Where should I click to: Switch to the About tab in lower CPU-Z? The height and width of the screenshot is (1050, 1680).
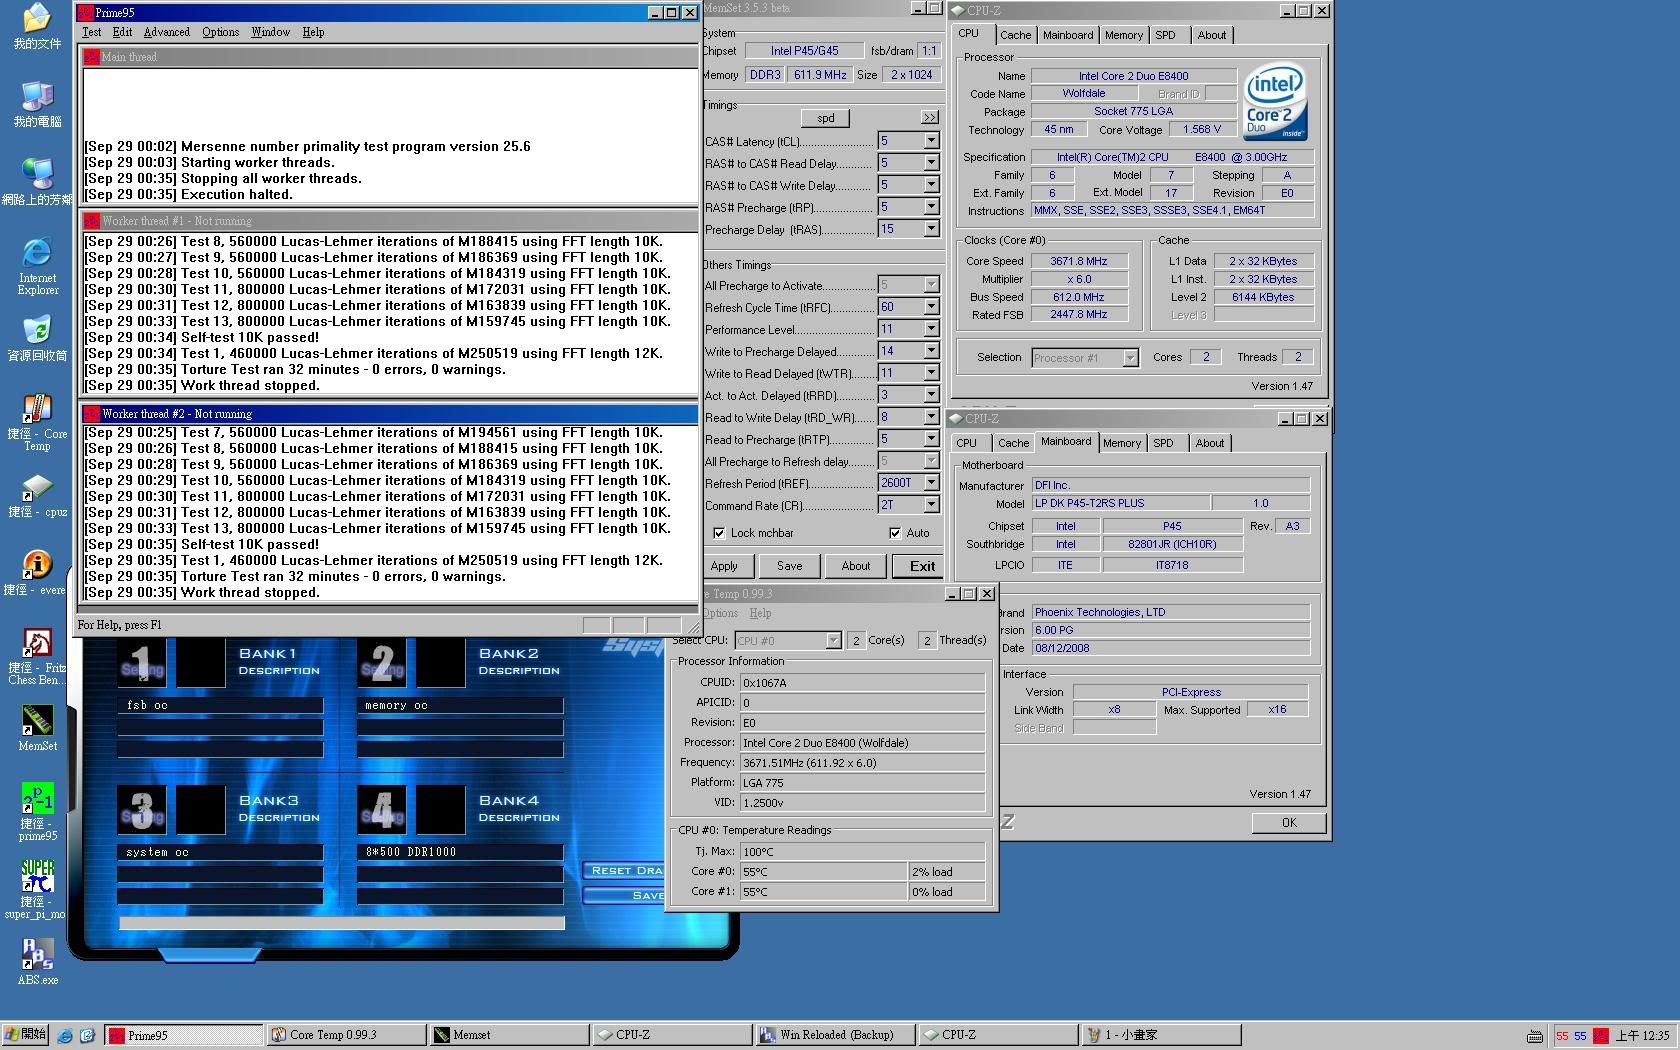[1209, 443]
